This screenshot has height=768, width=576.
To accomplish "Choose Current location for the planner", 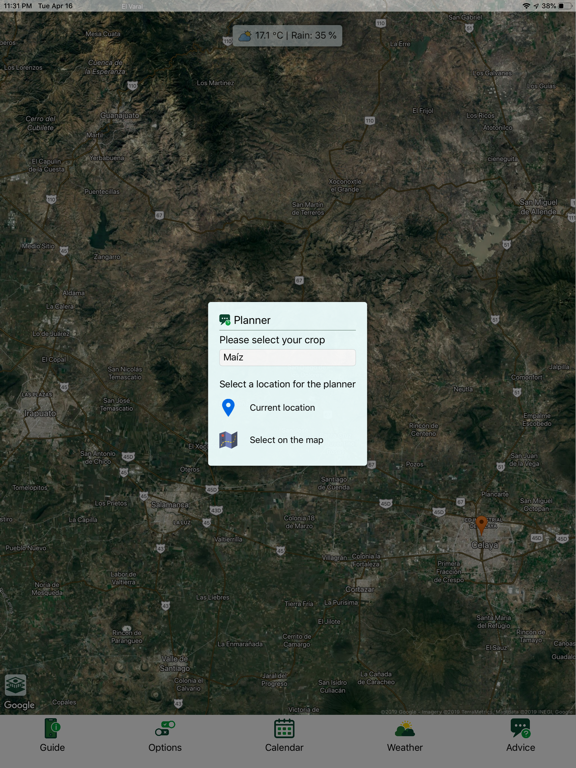I will [x=282, y=408].
